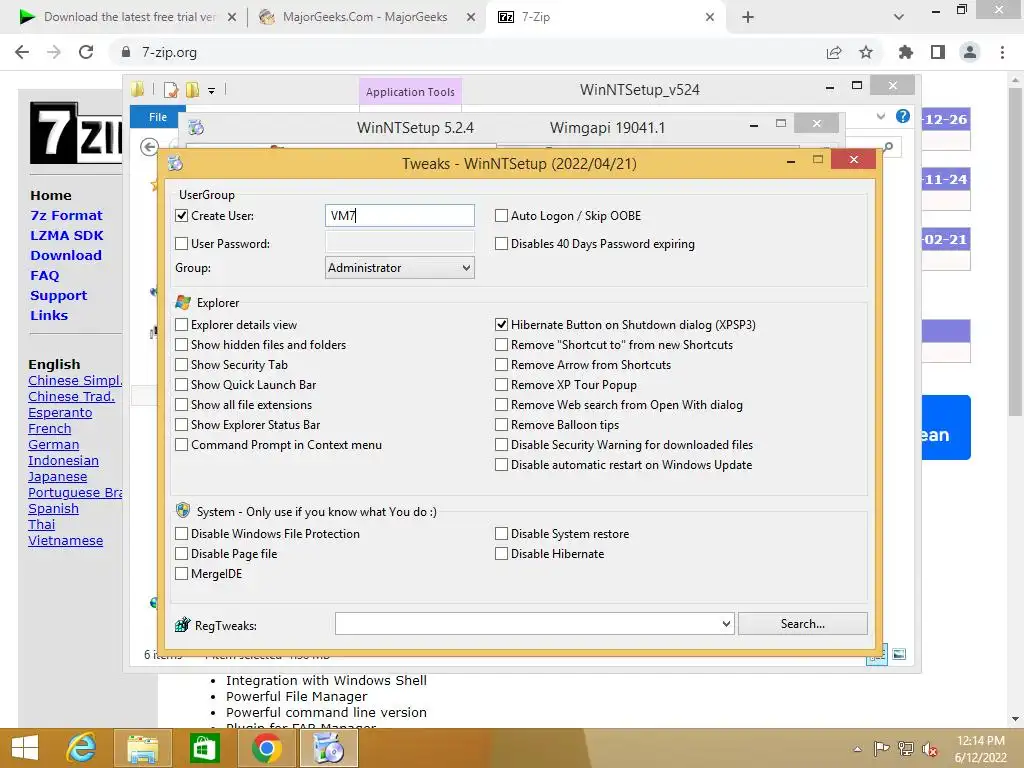
Task: Click the Action Center flag tray icon
Action: pos(881,748)
